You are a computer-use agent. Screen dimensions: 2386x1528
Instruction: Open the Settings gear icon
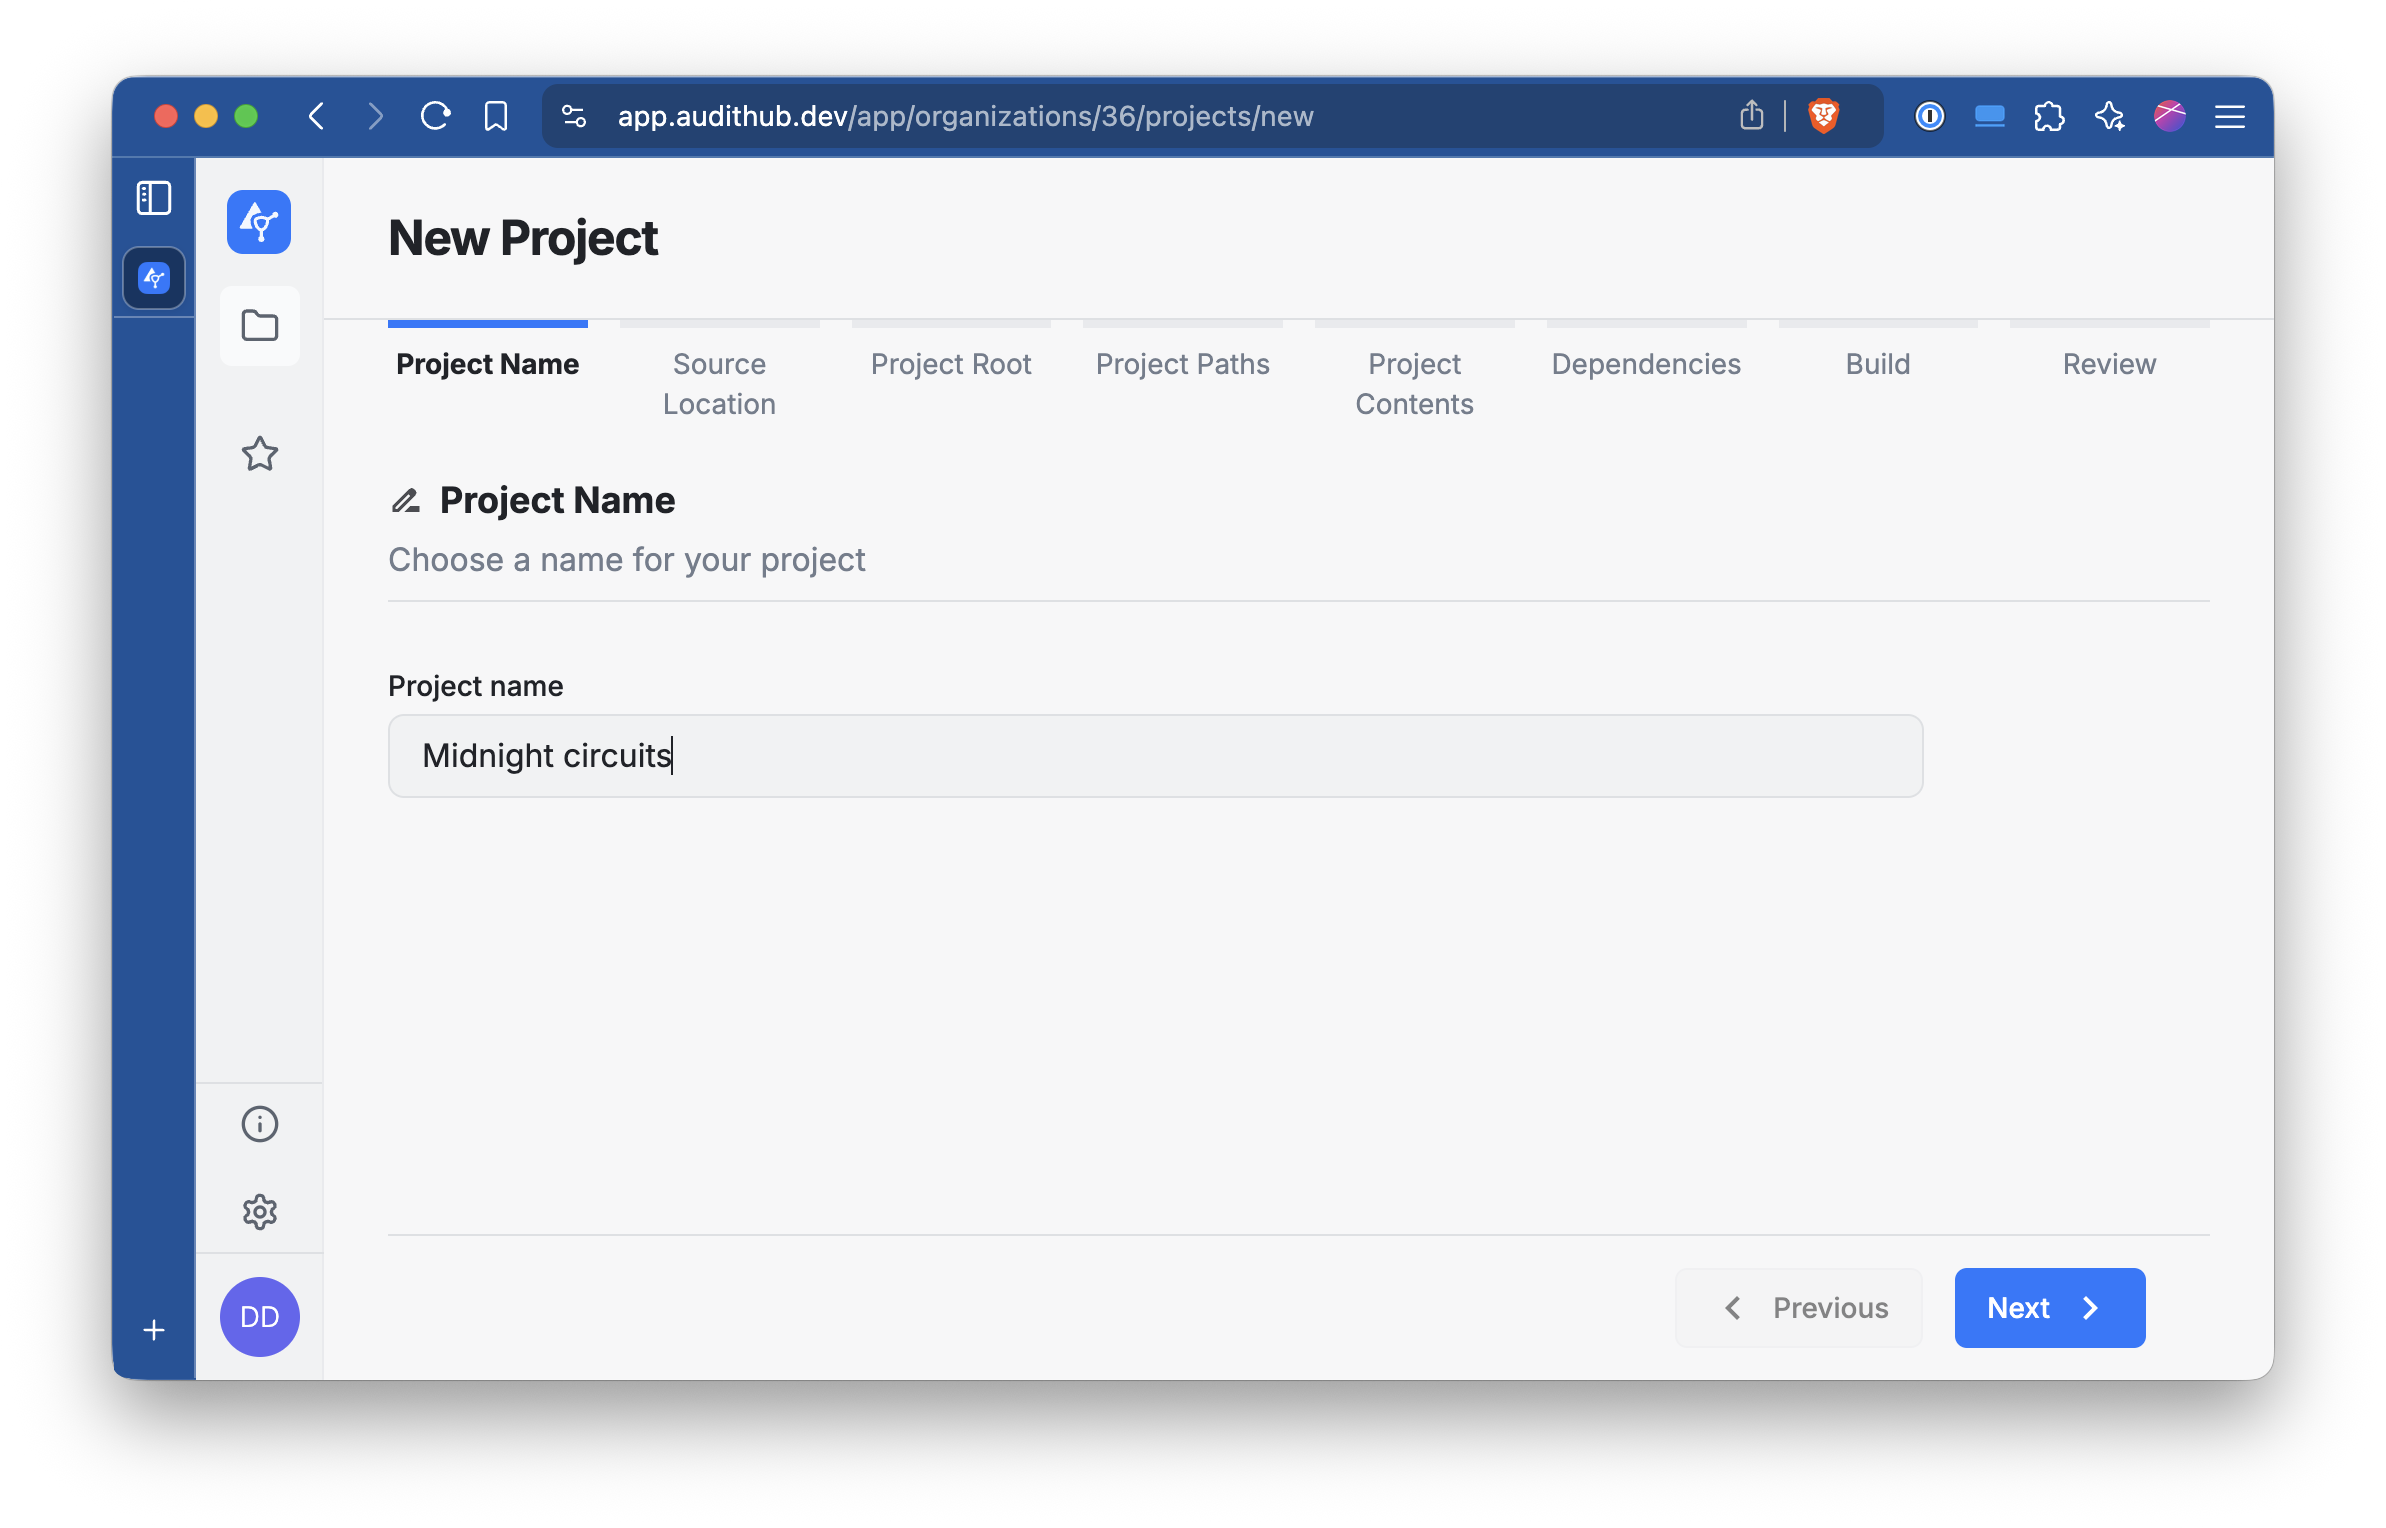259,1212
